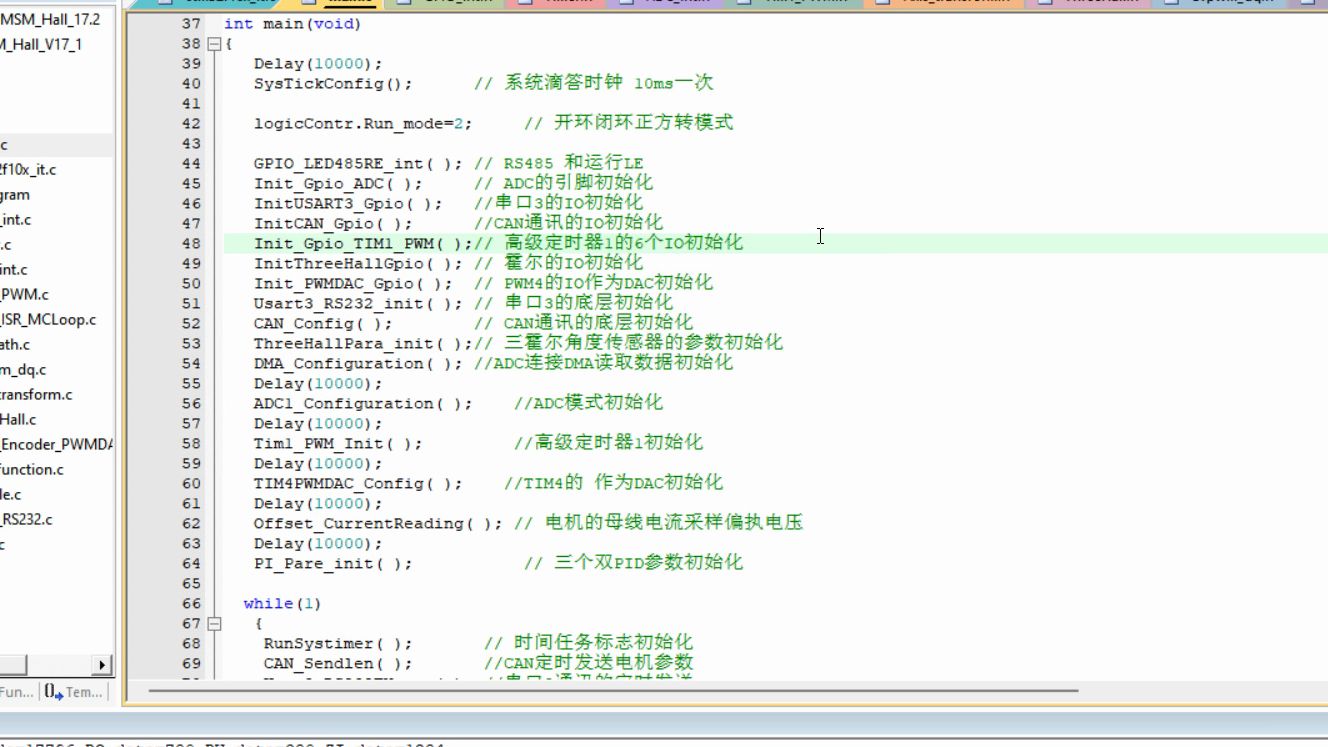Collapse the main function fold at line 38

point(213,44)
